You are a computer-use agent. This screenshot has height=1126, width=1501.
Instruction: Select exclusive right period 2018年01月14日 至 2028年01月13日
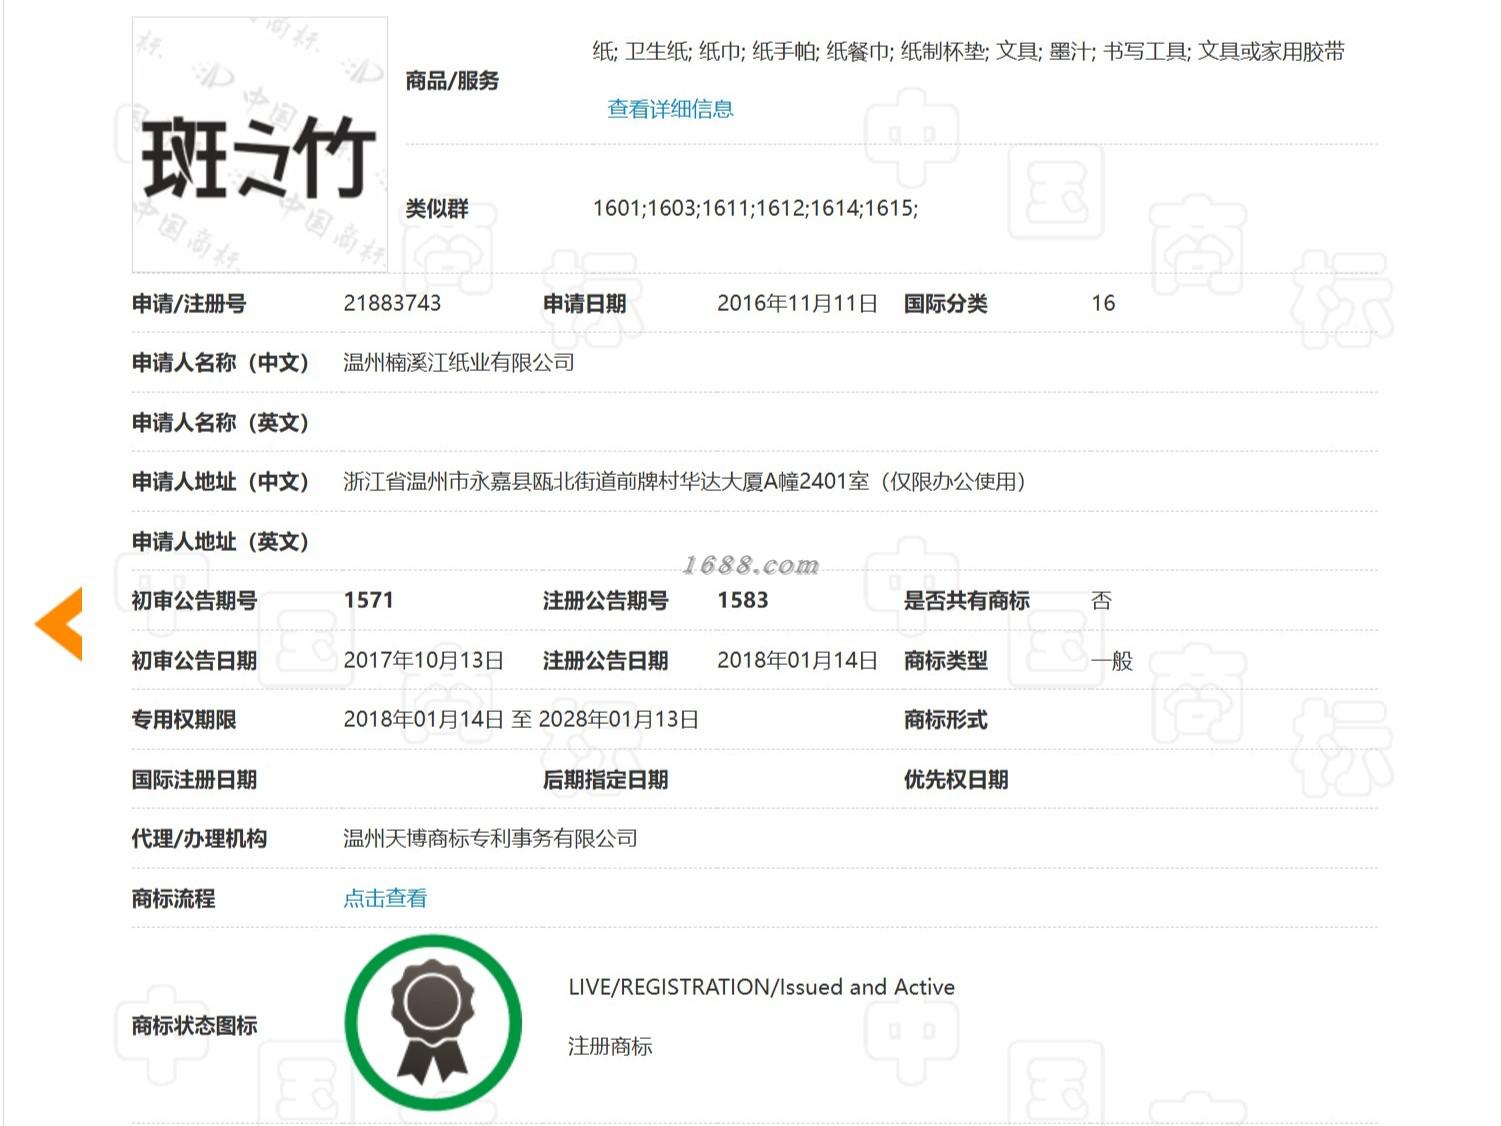[521, 719]
